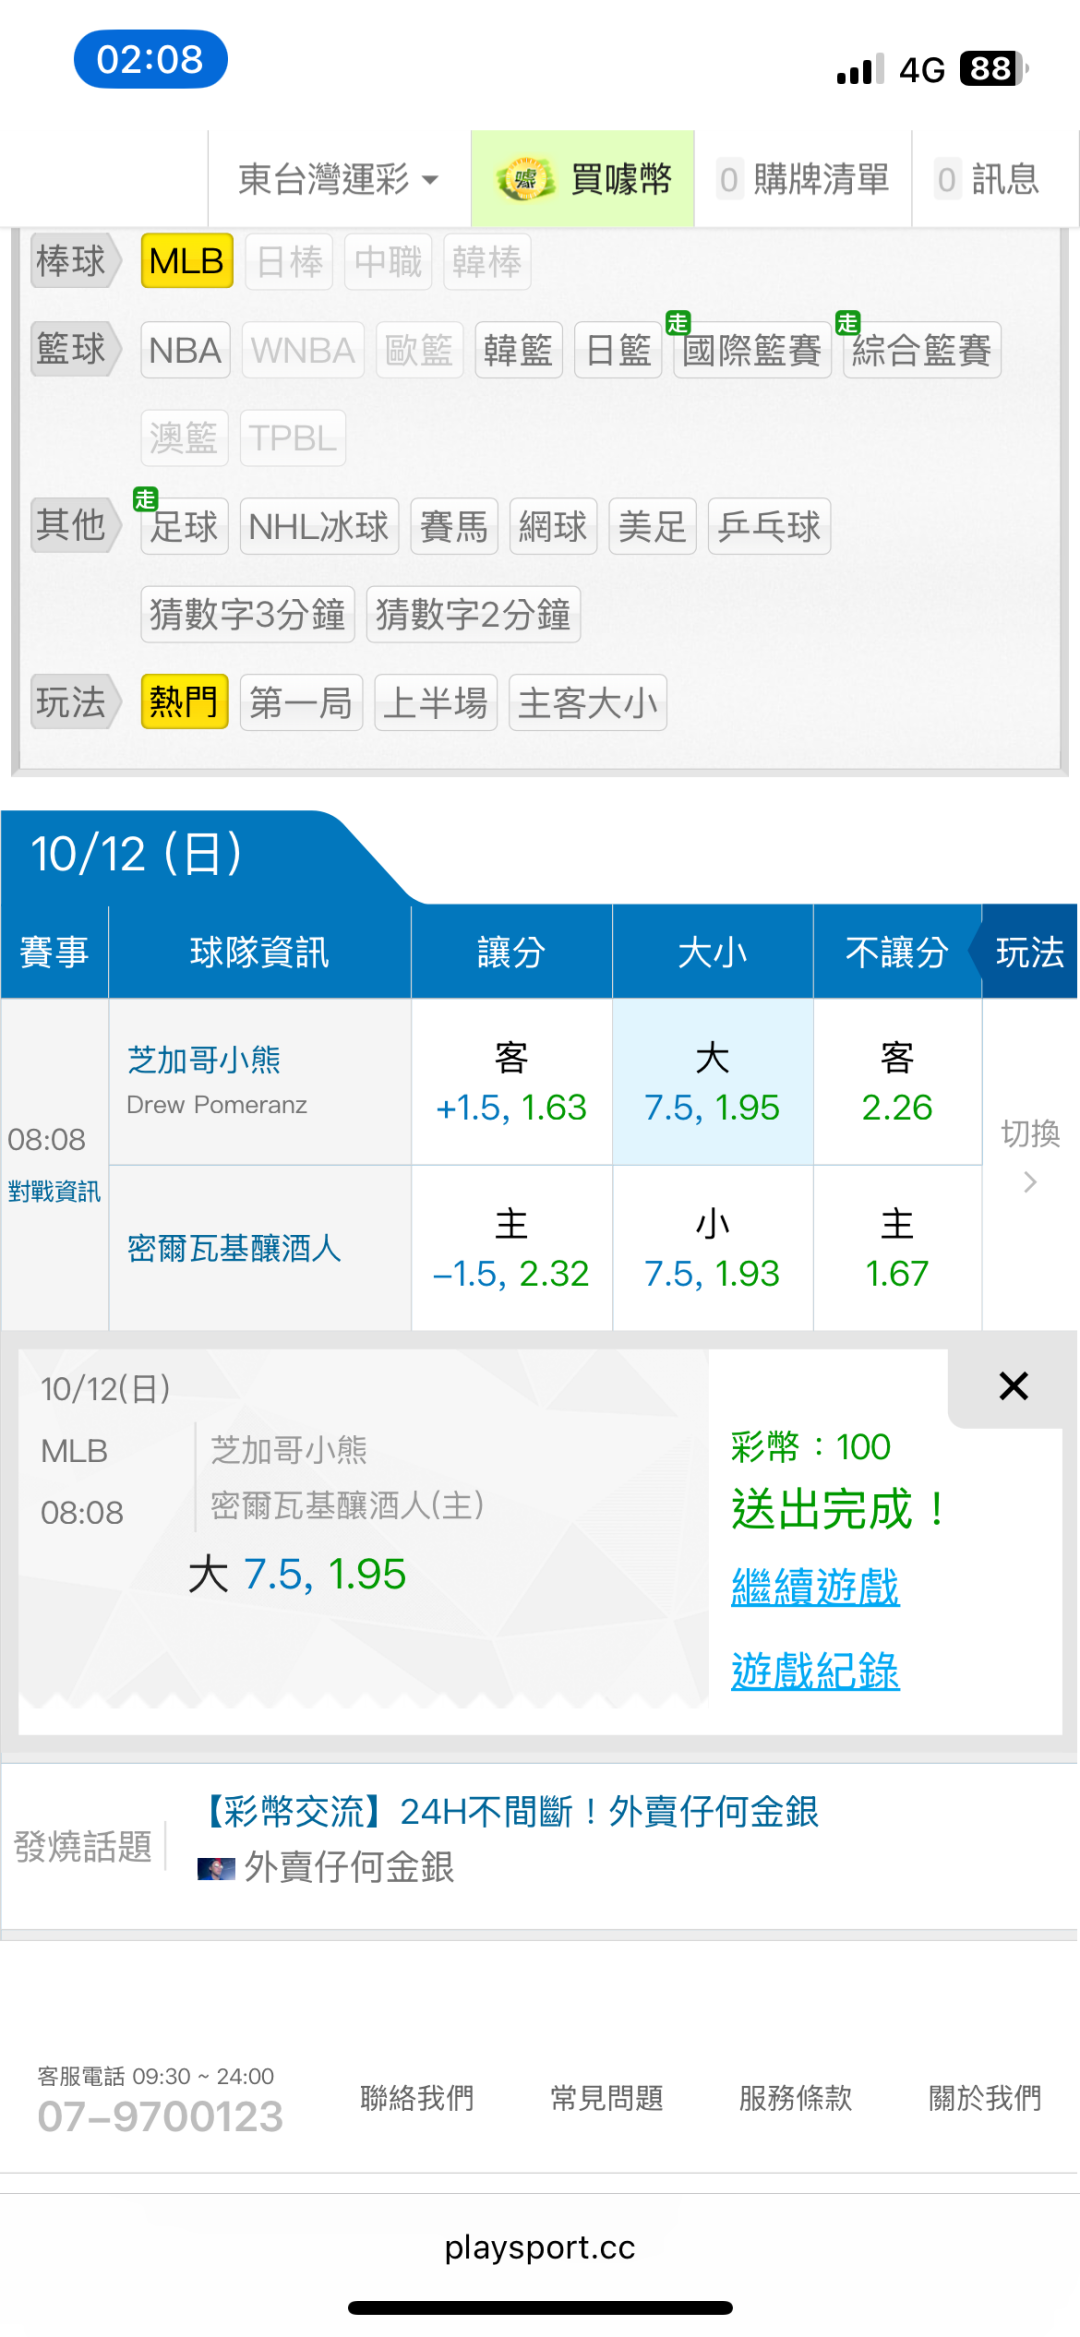
Task: Choose the 美足 filter
Action: coord(652,526)
